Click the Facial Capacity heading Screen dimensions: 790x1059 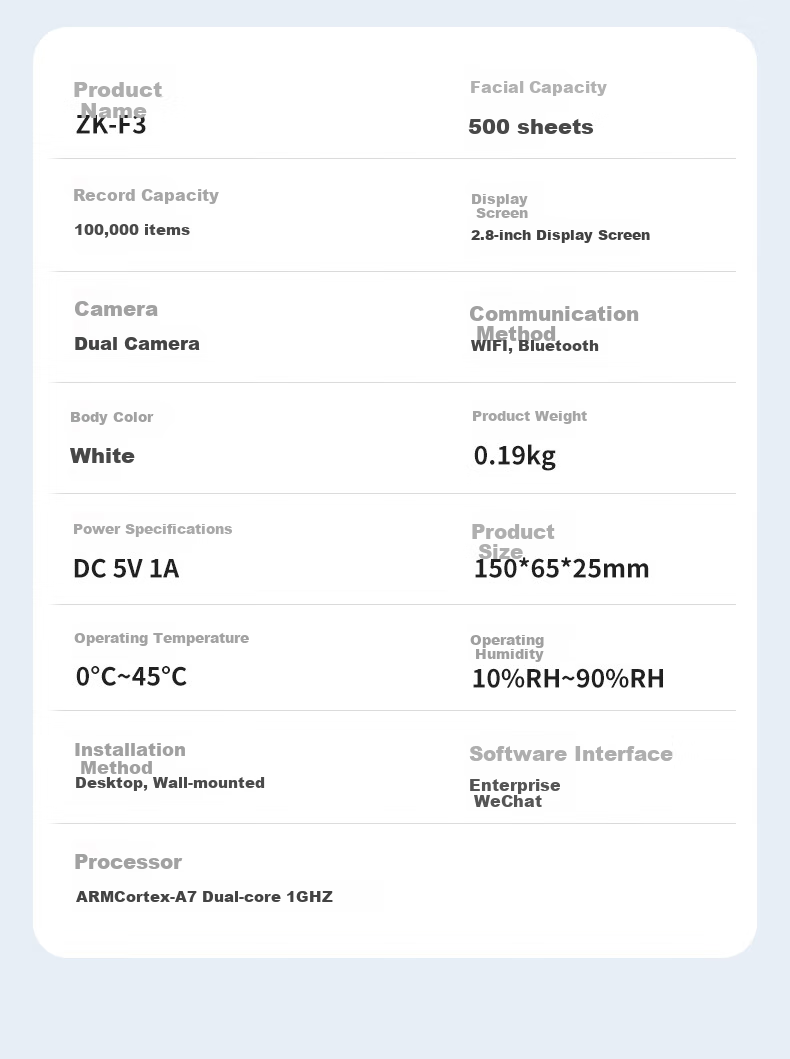click(x=538, y=88)
